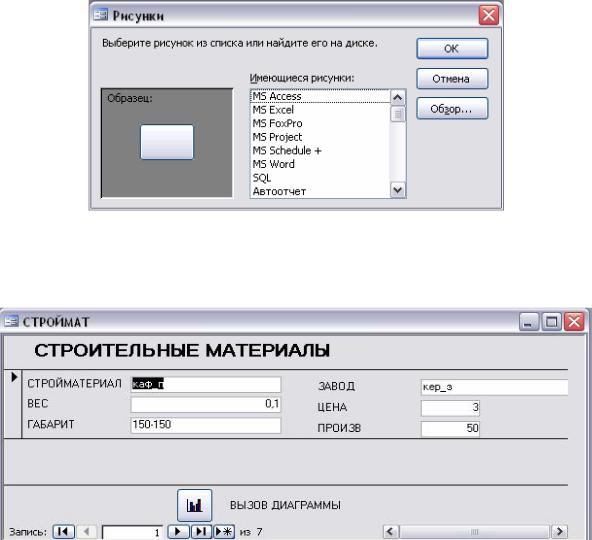Image resolution: width=592 pixels, height=540 pixels.
Task: Click the ПРОИЗВ field showing 50
Action: (x=450, y=429)
